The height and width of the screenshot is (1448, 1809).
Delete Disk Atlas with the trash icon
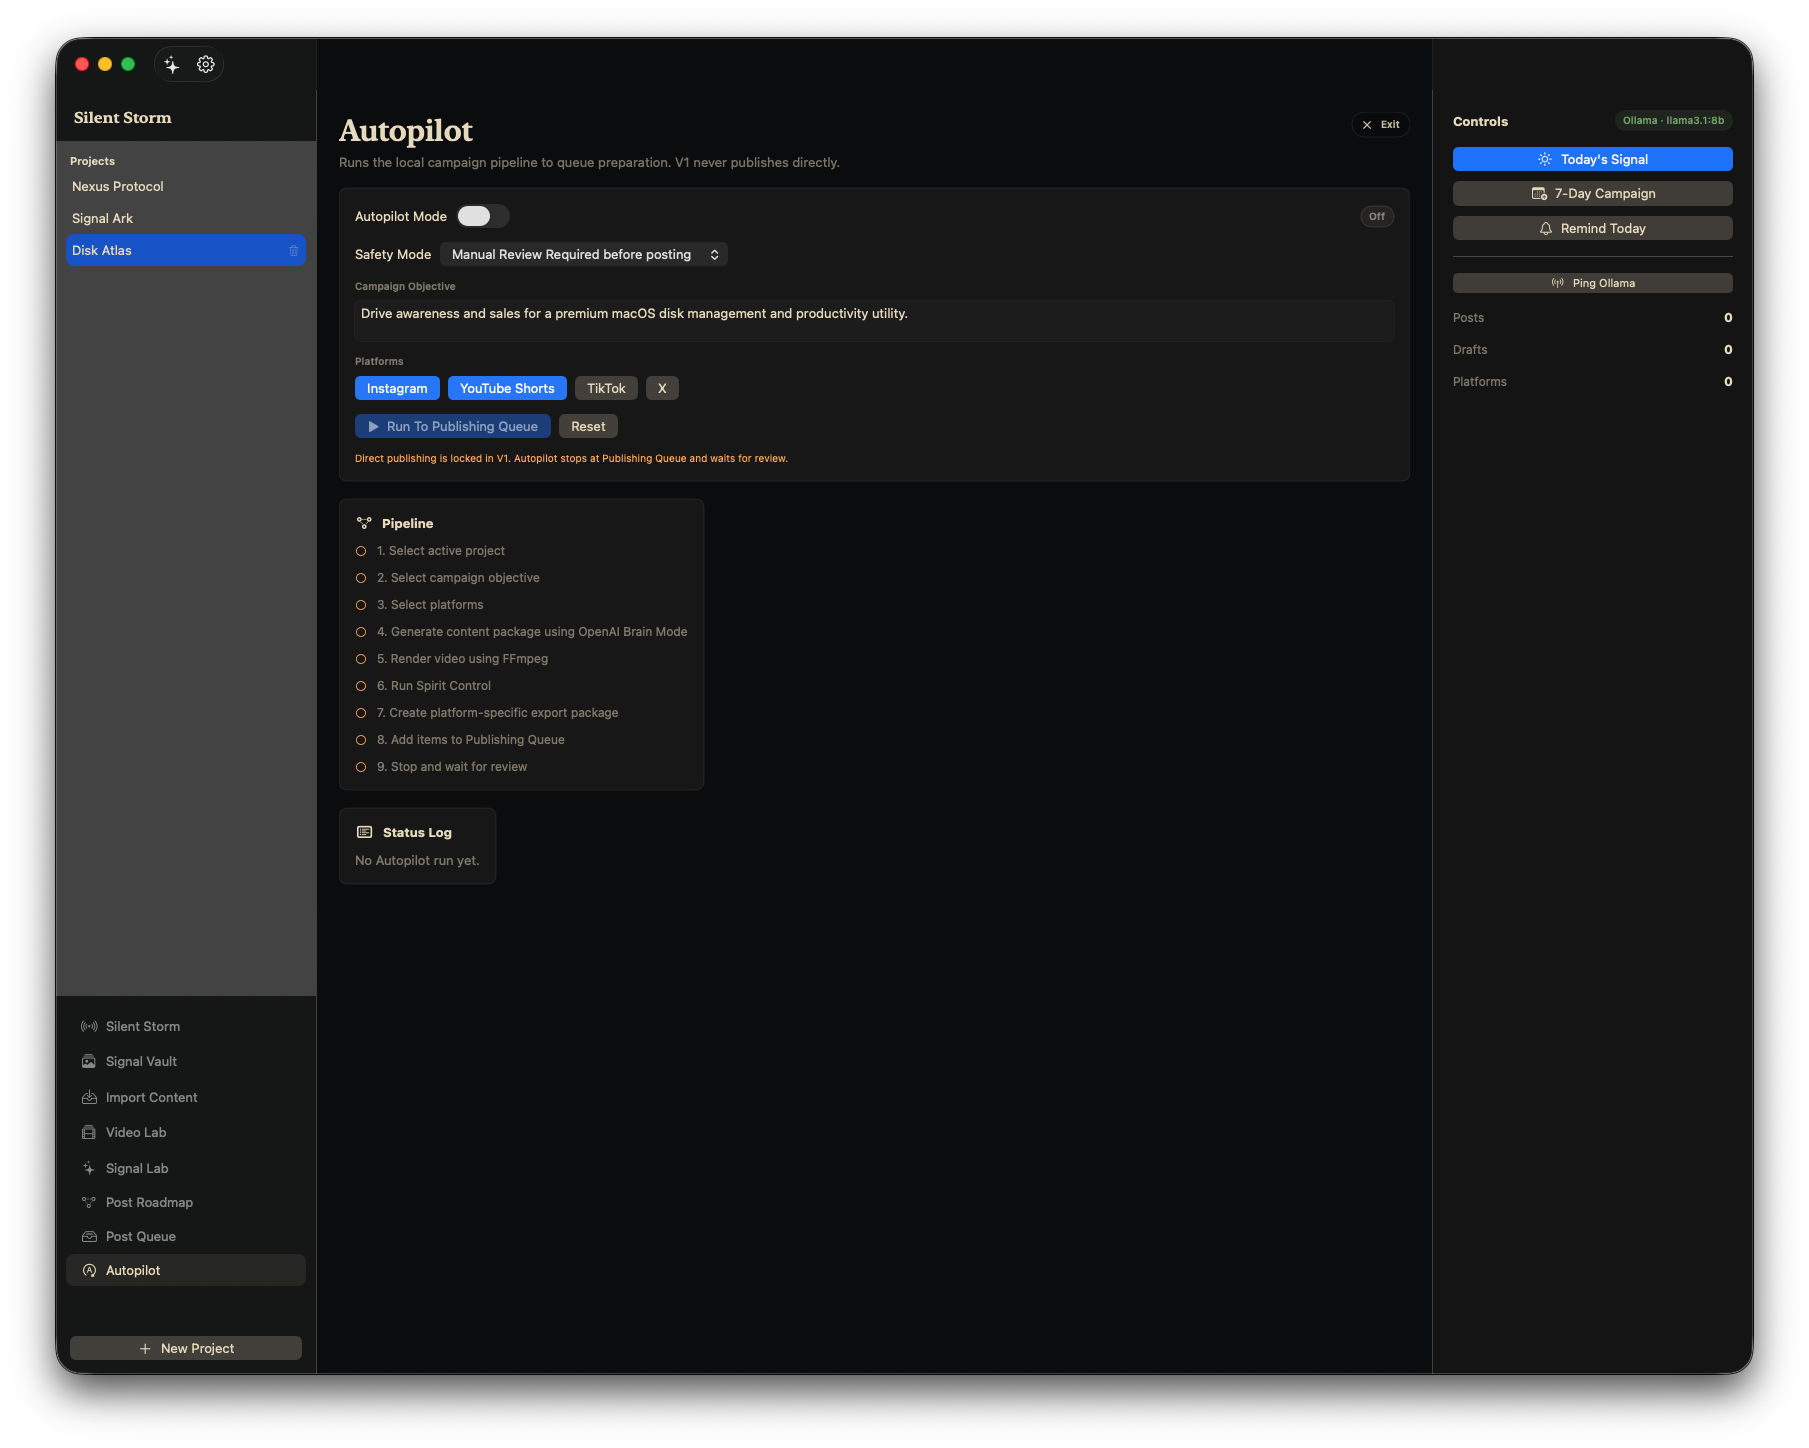pyautogui.click(x=293, y=251)
